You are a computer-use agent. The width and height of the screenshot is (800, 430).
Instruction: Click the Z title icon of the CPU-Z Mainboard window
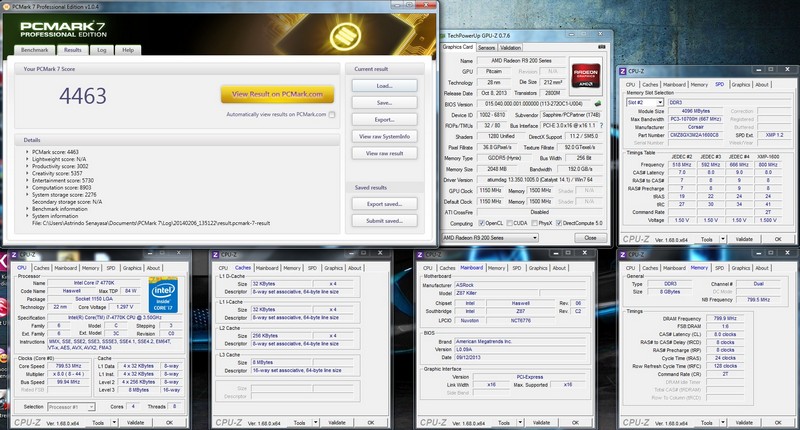click(x=420, y=255)
